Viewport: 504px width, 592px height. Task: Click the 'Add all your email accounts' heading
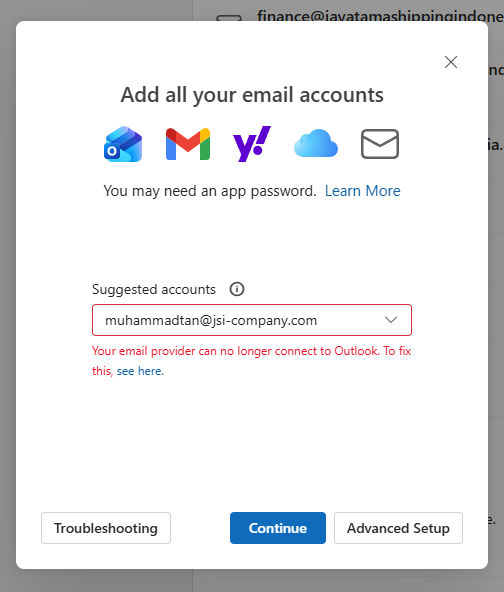252,95
